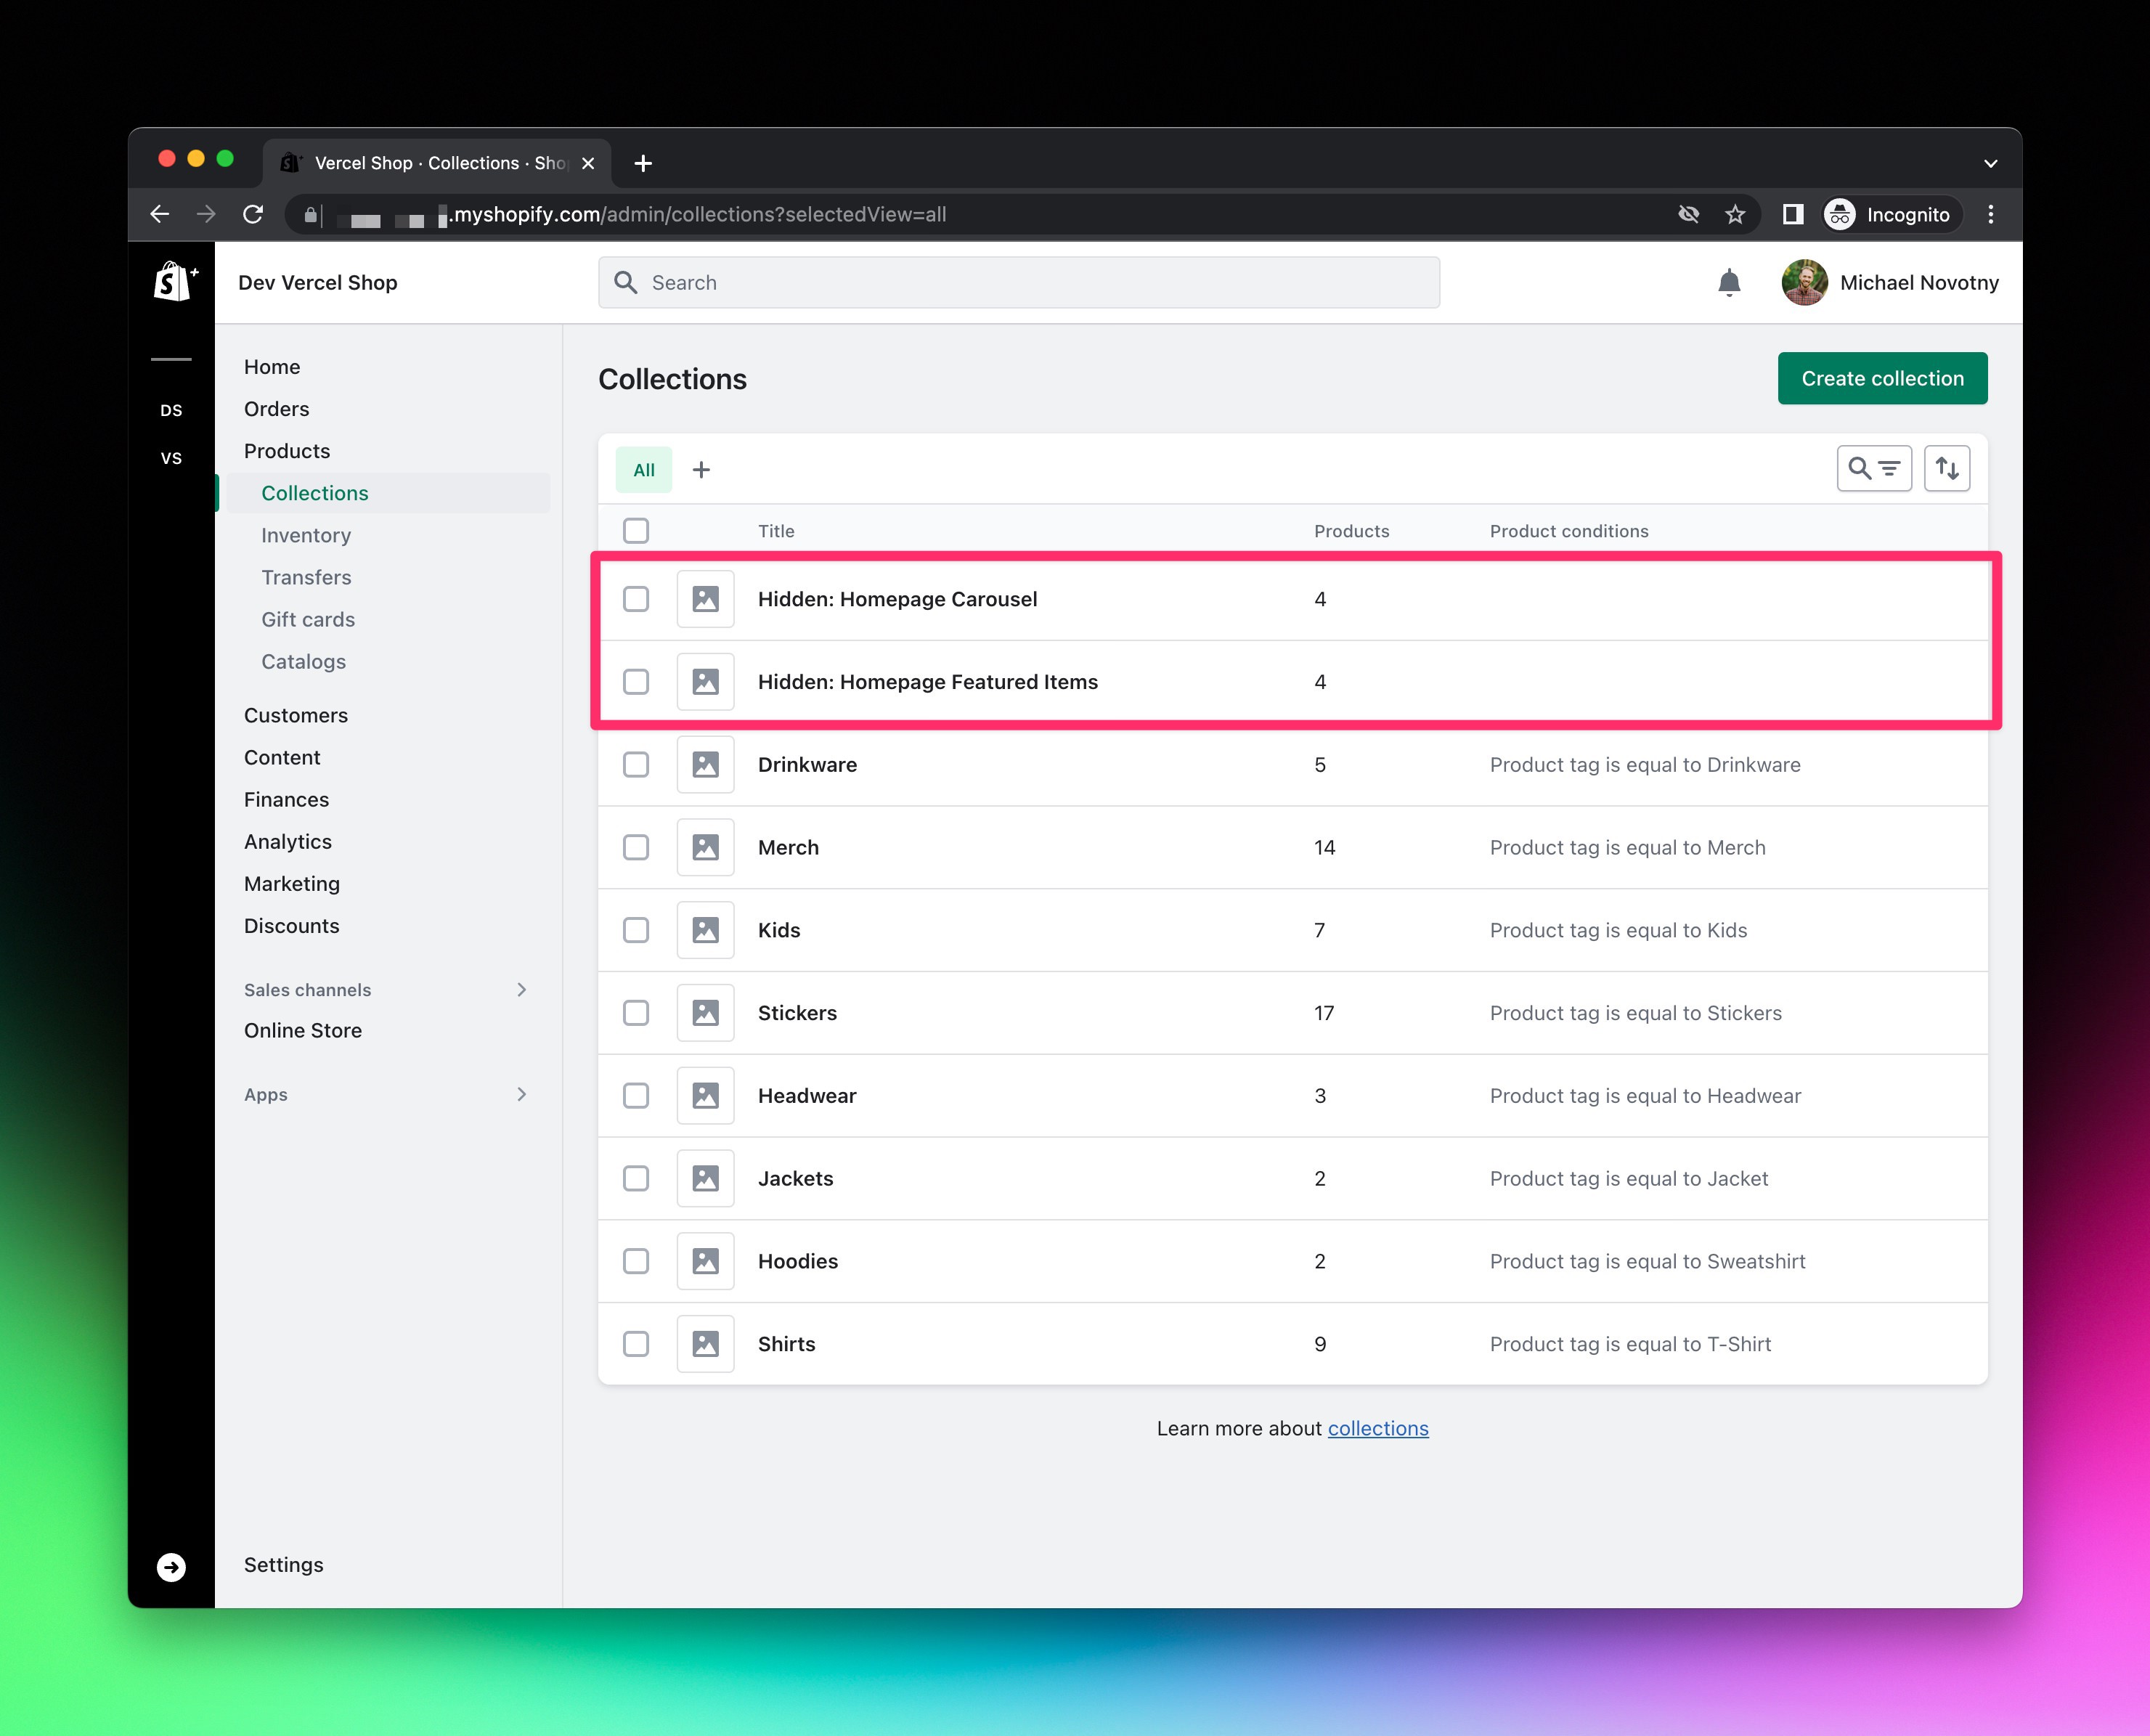Open the Shirts collection title

pos(786,1344)
